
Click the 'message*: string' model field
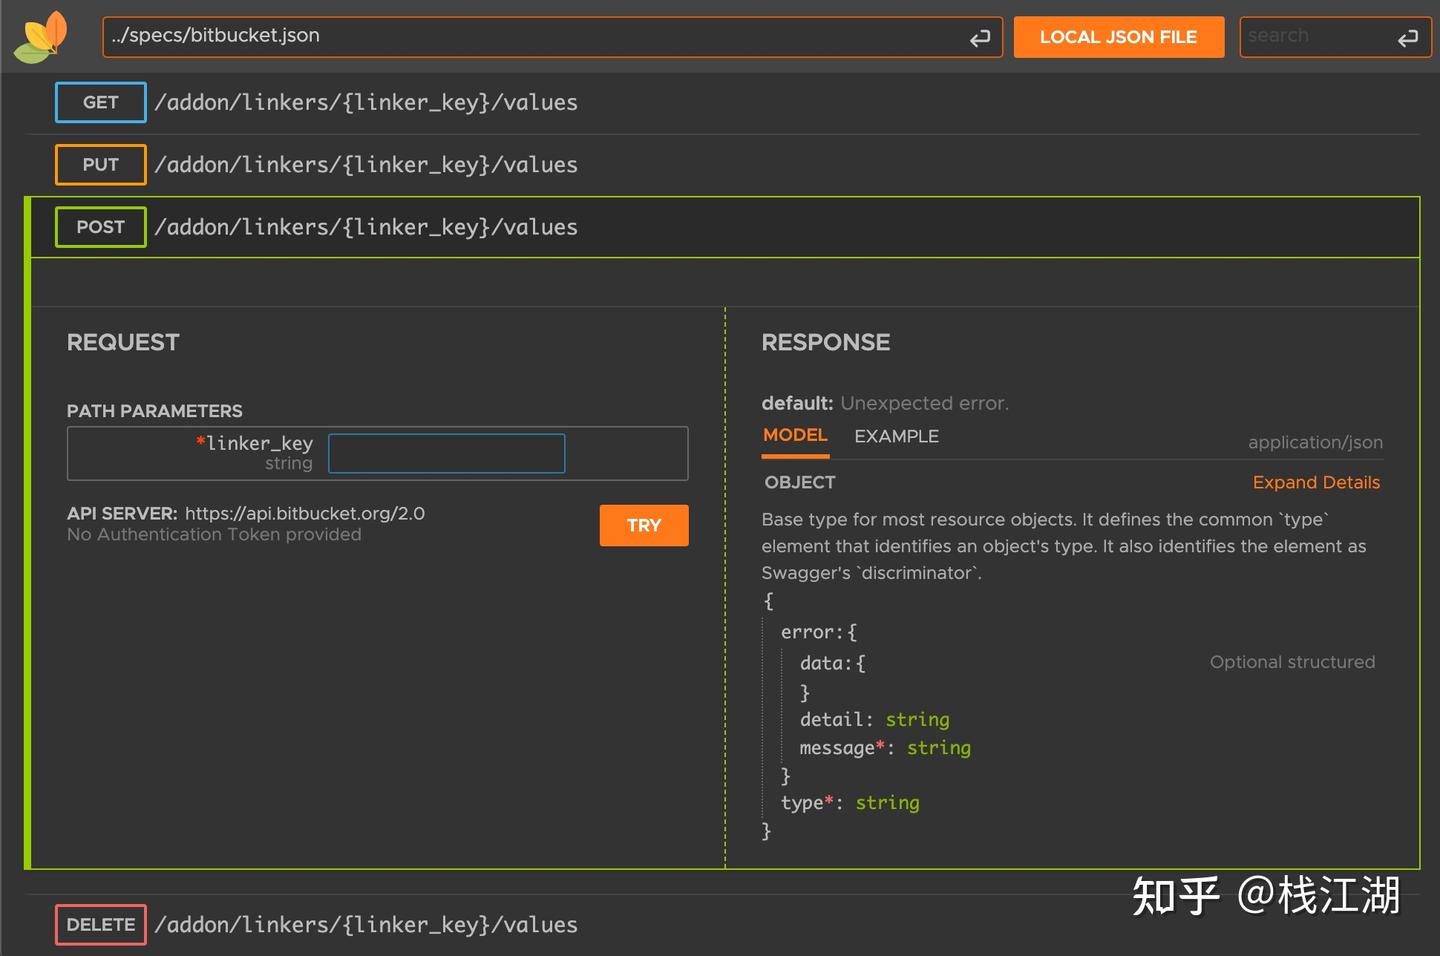pos(885,748)
